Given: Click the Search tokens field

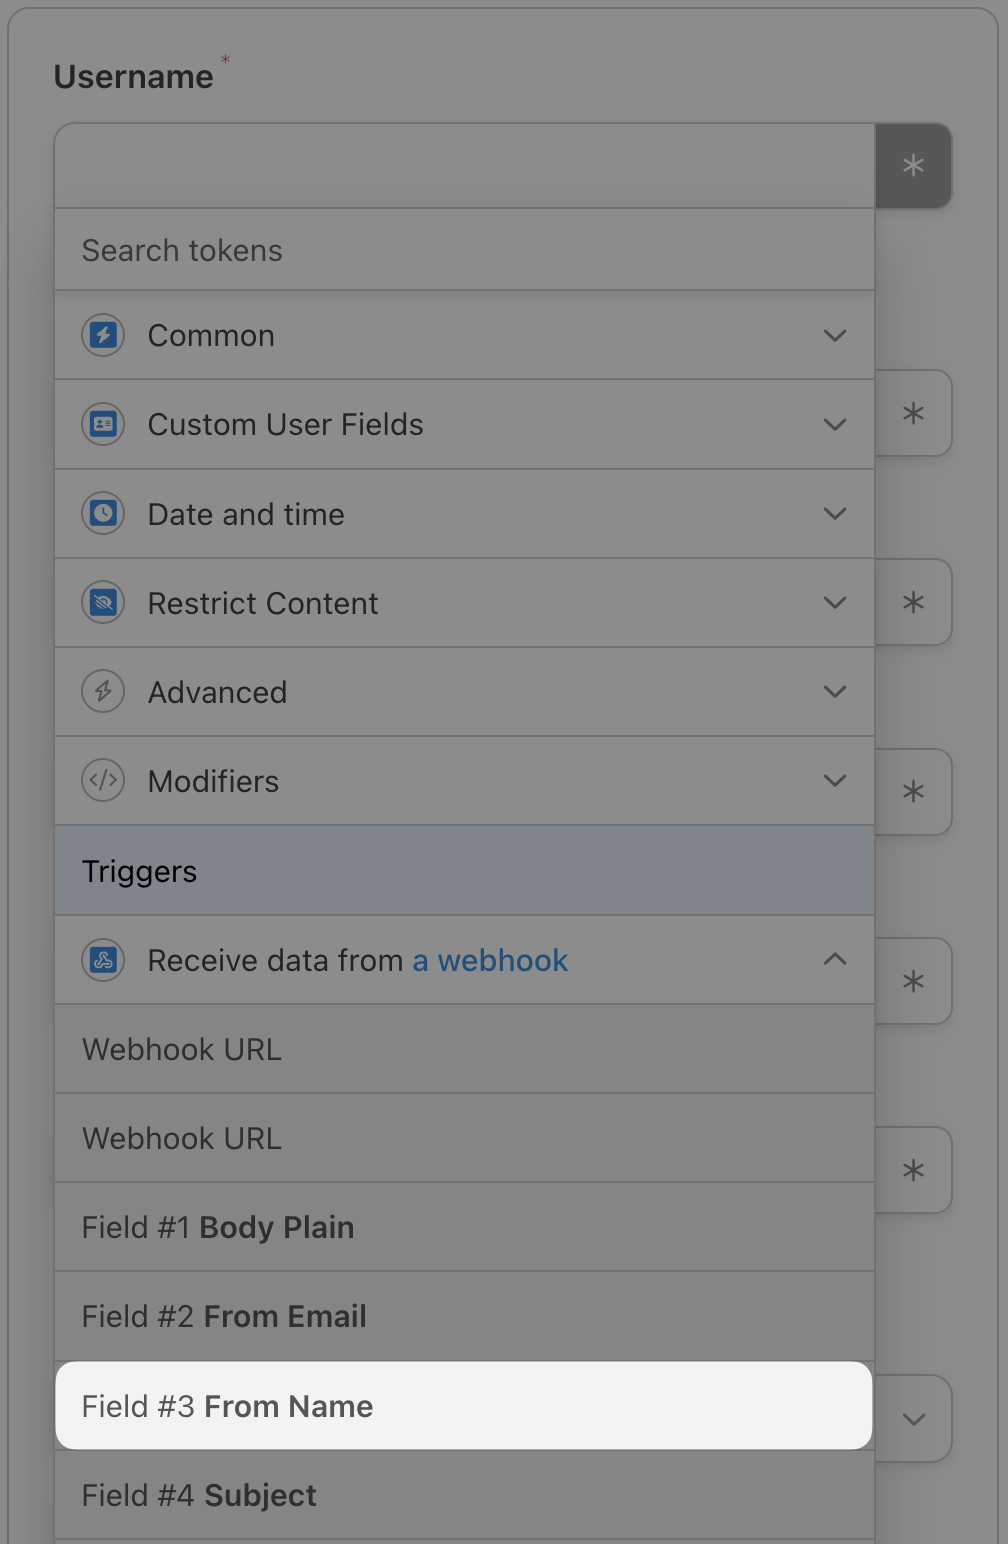Looking at the screenshot, I should (x=464, y=250).
